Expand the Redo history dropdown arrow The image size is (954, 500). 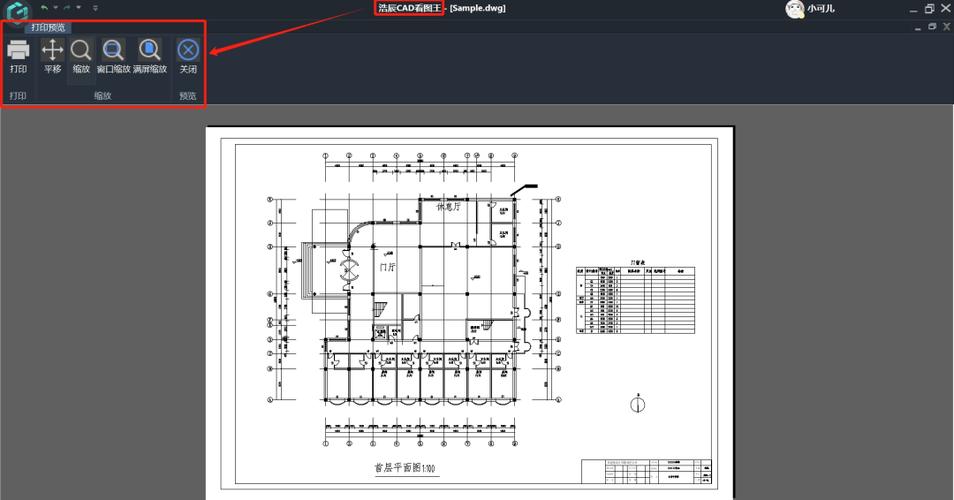coord(79,8)
